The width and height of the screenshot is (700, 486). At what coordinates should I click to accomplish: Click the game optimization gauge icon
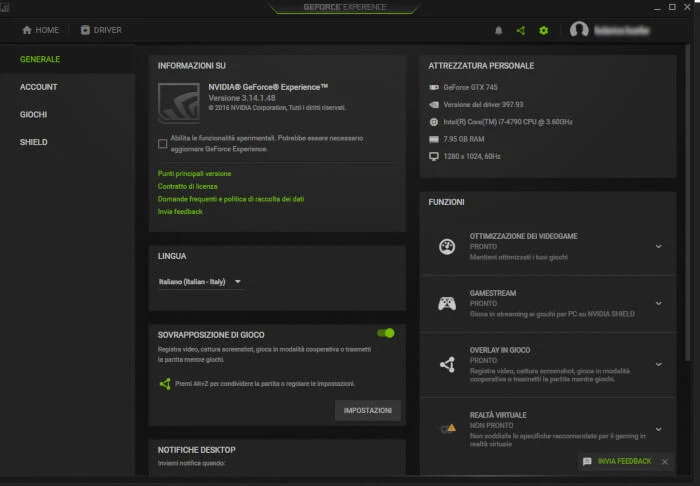[447, 246]
